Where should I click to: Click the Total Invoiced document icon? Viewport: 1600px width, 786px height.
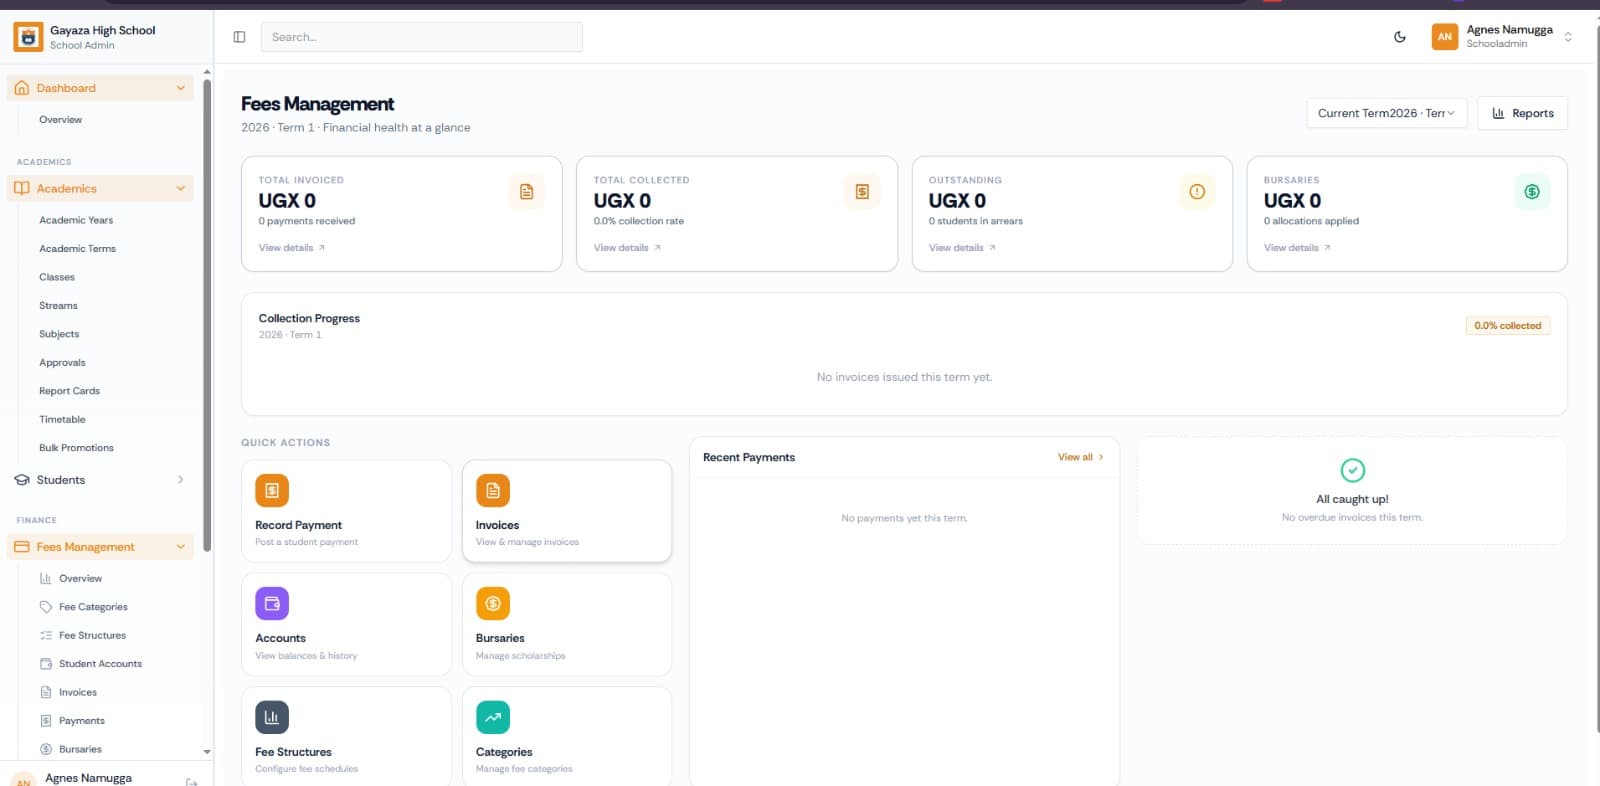pyautogui.click(x=527, y=192)
